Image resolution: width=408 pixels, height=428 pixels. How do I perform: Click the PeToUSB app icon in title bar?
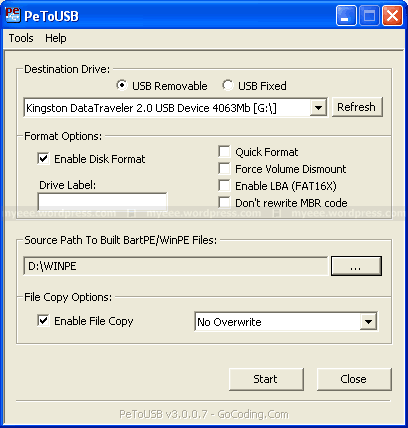click(13, 15)
